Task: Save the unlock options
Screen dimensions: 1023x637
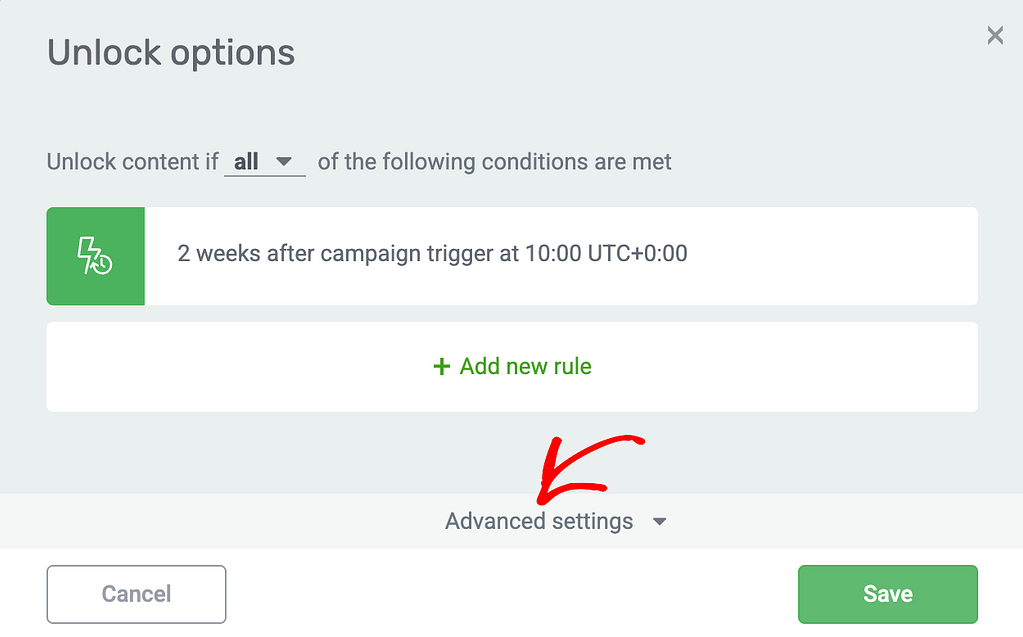Action: (x=887, y=594)
